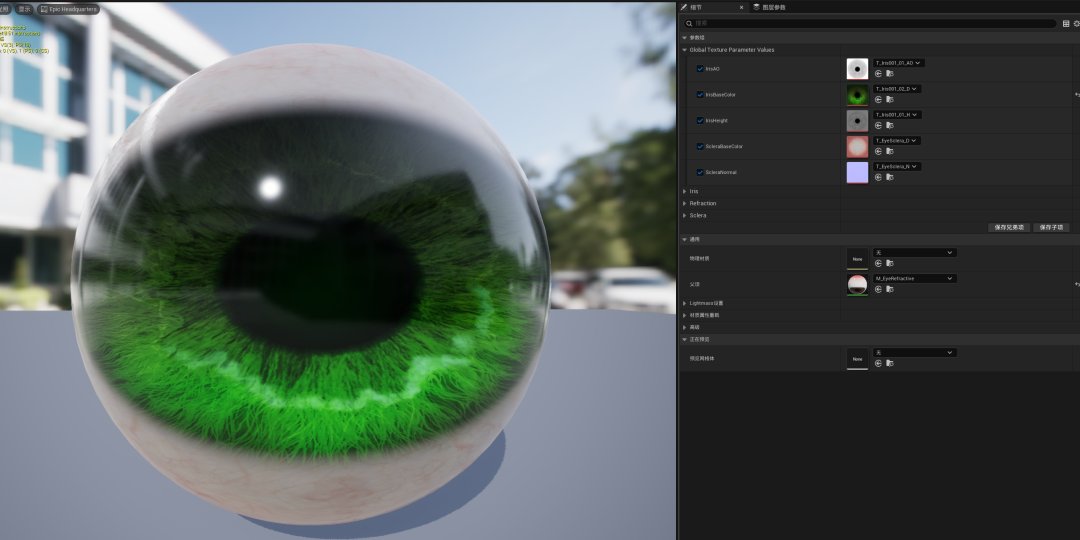The height and width of the screenshot is (540, 1080).
Task: Expand the Lightmass设置 section
Action: tap(685, 303)
